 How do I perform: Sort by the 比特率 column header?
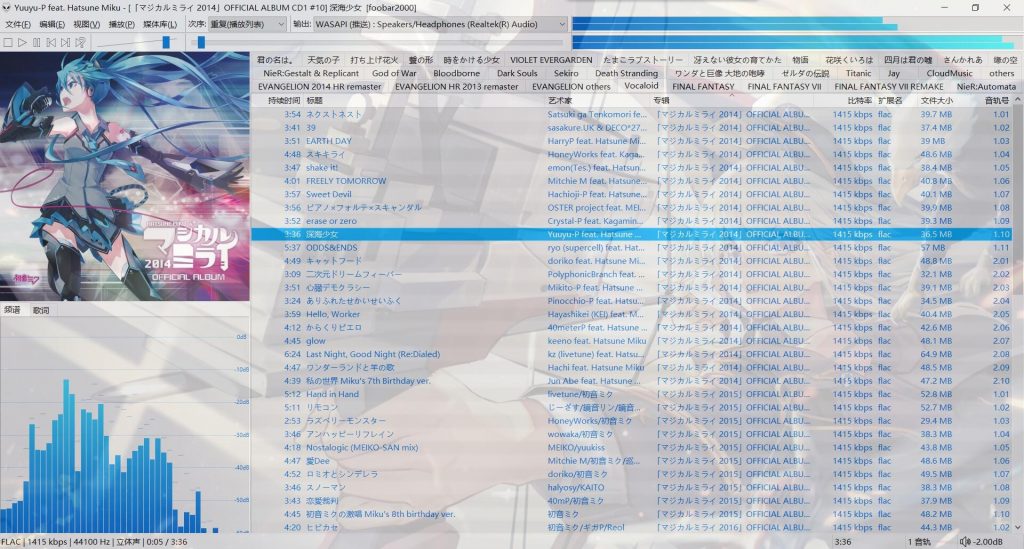859,101
